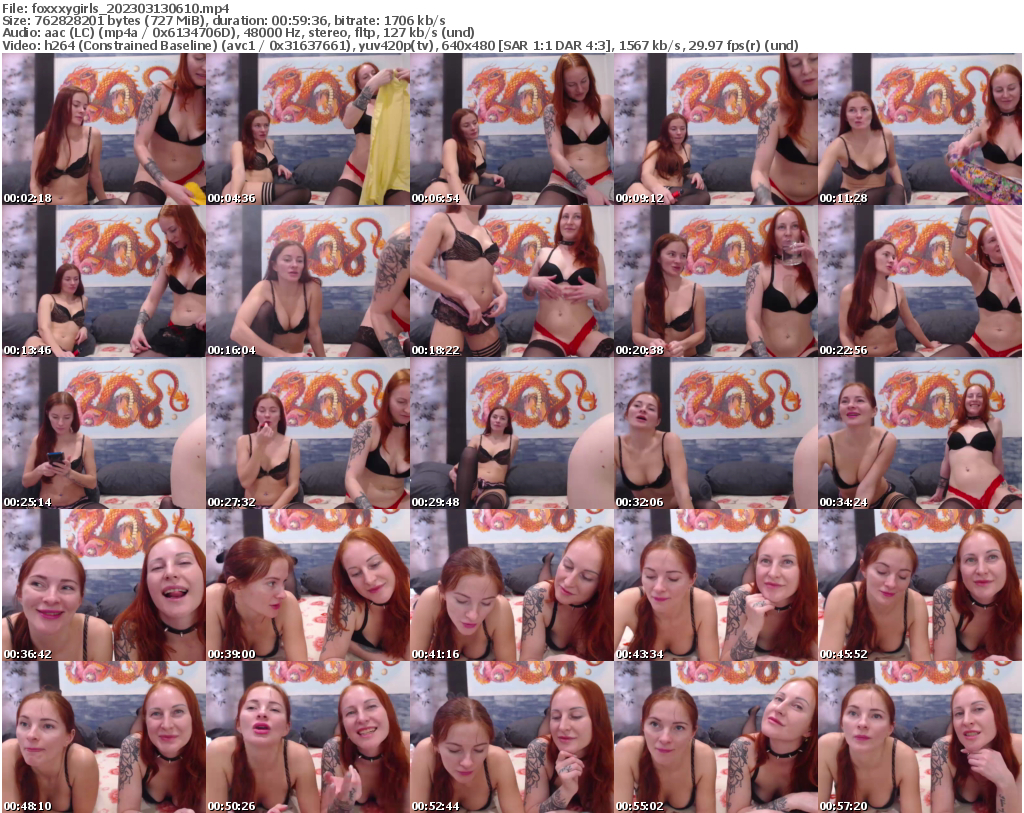This screenshot has width=1024, height=813.
Task: Open the thumbnail at 00:02:18
Action: point(102,130)
